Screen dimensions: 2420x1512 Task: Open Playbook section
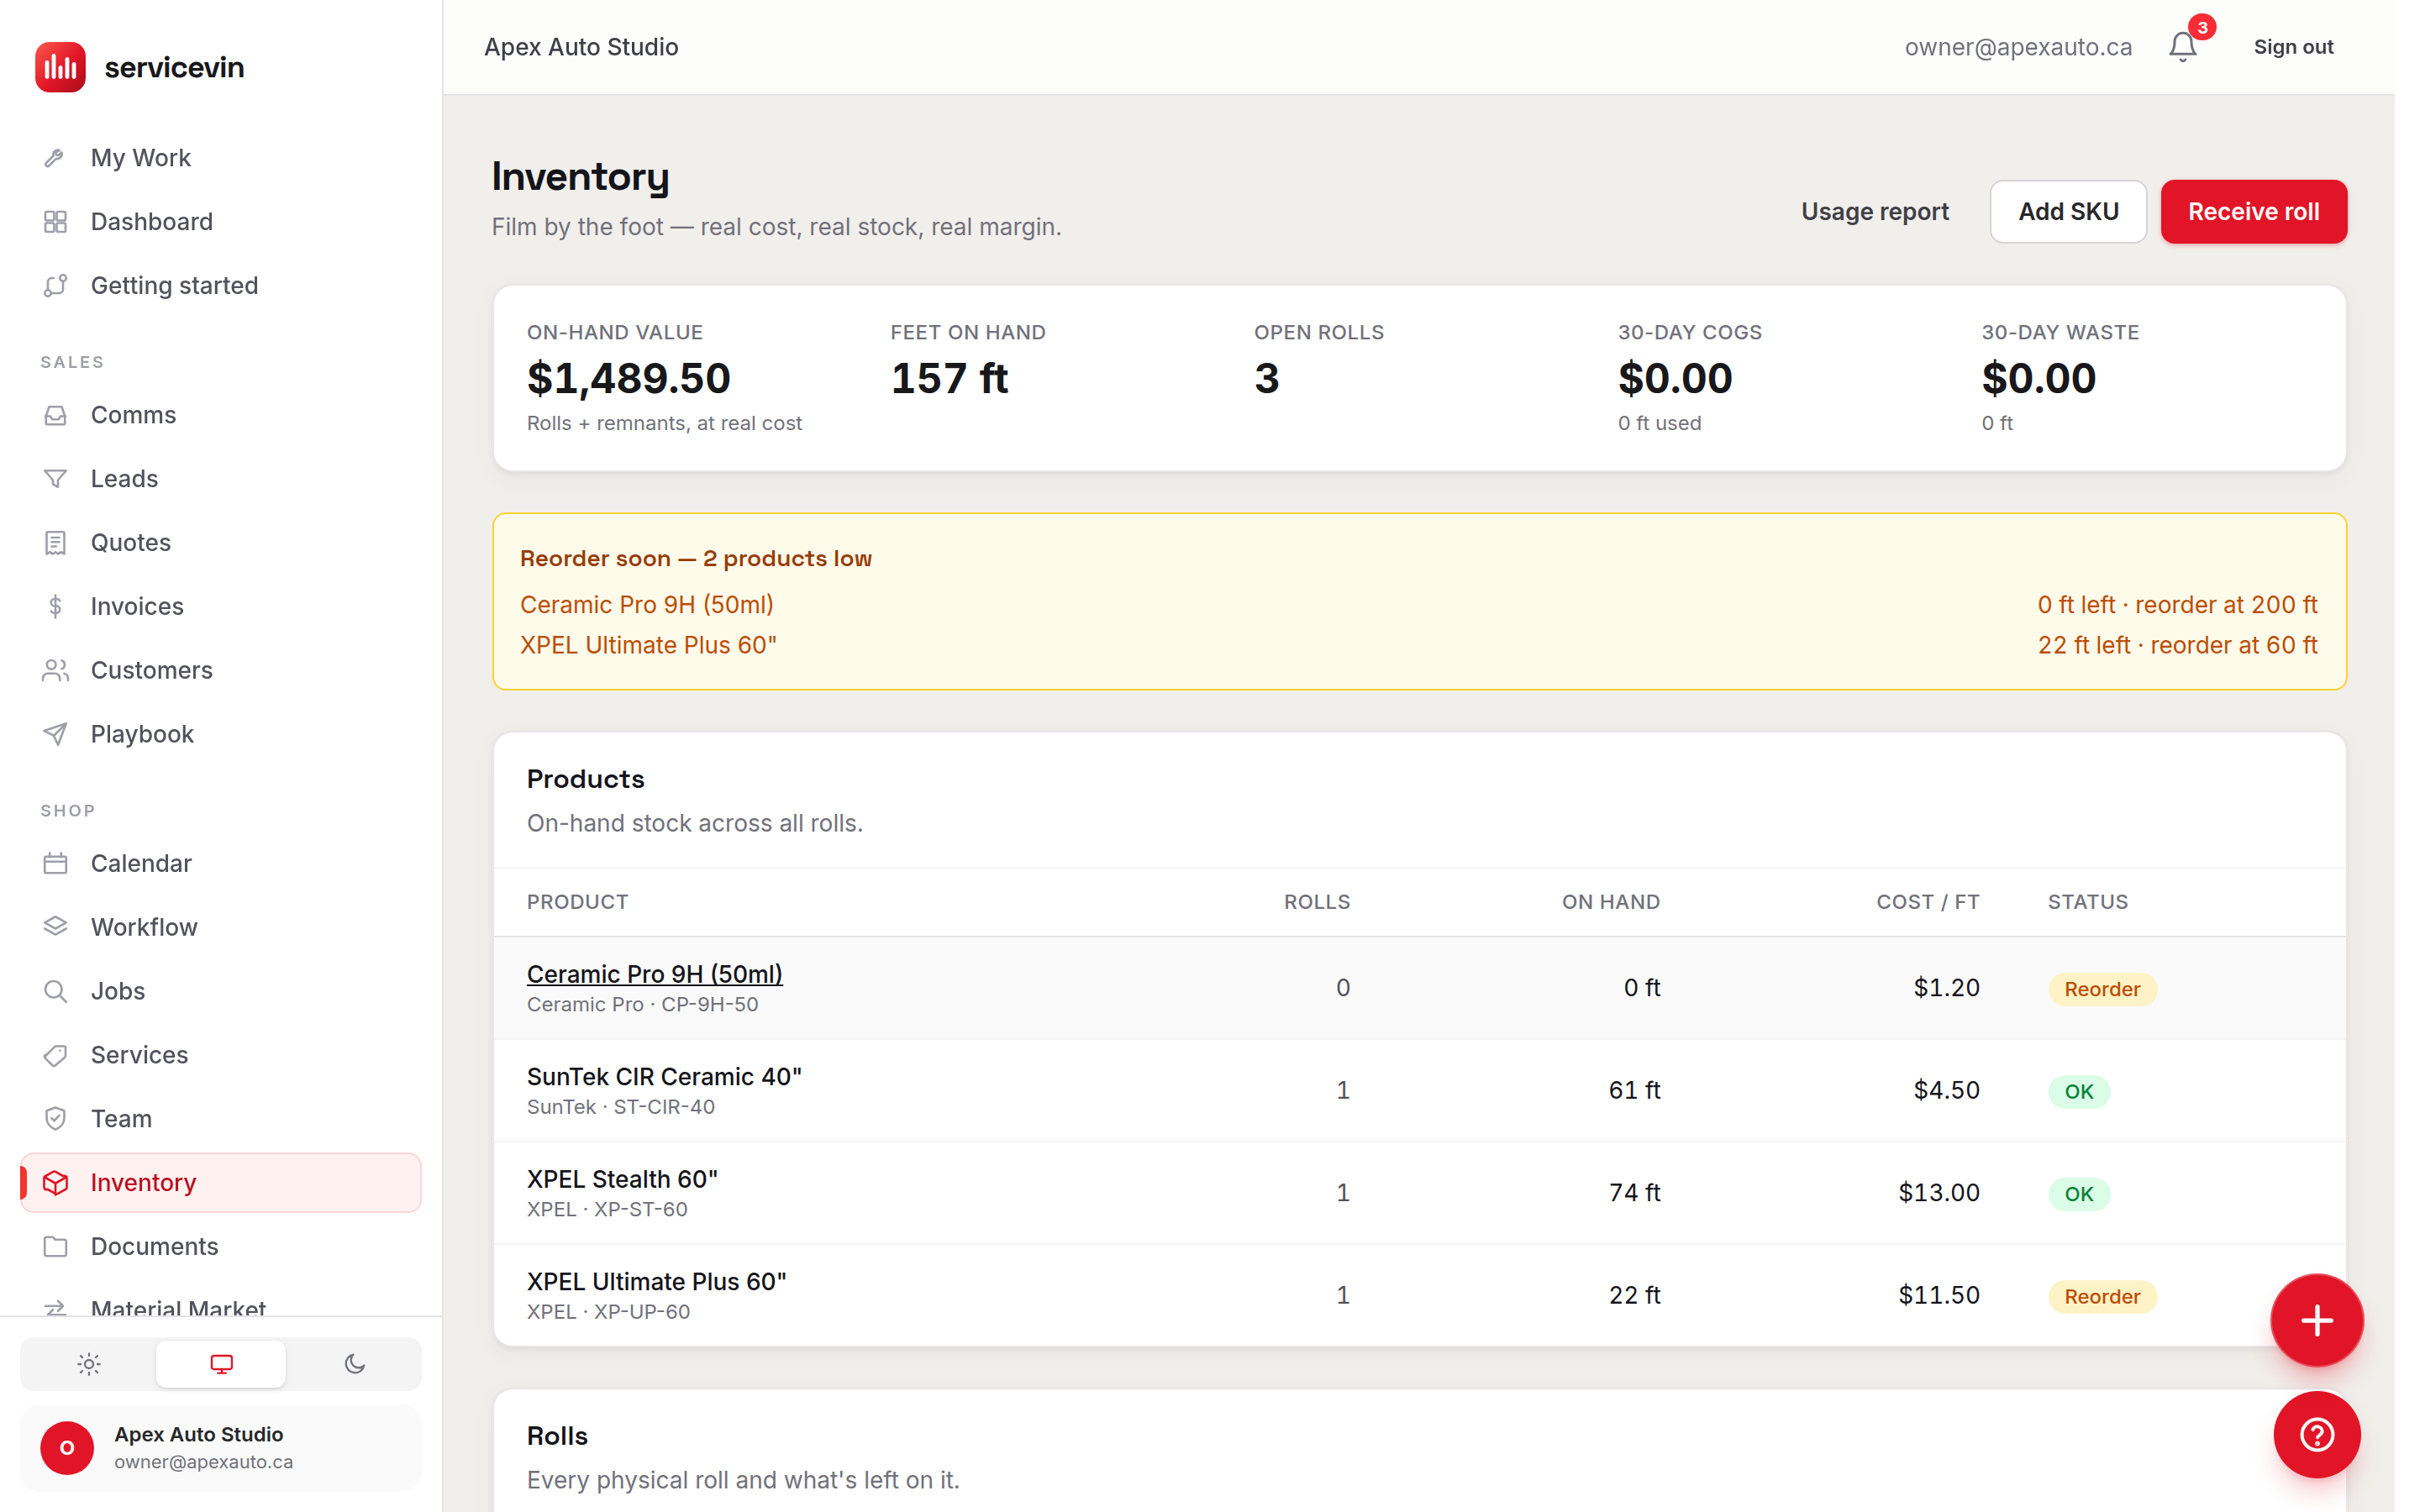(220, 735)
